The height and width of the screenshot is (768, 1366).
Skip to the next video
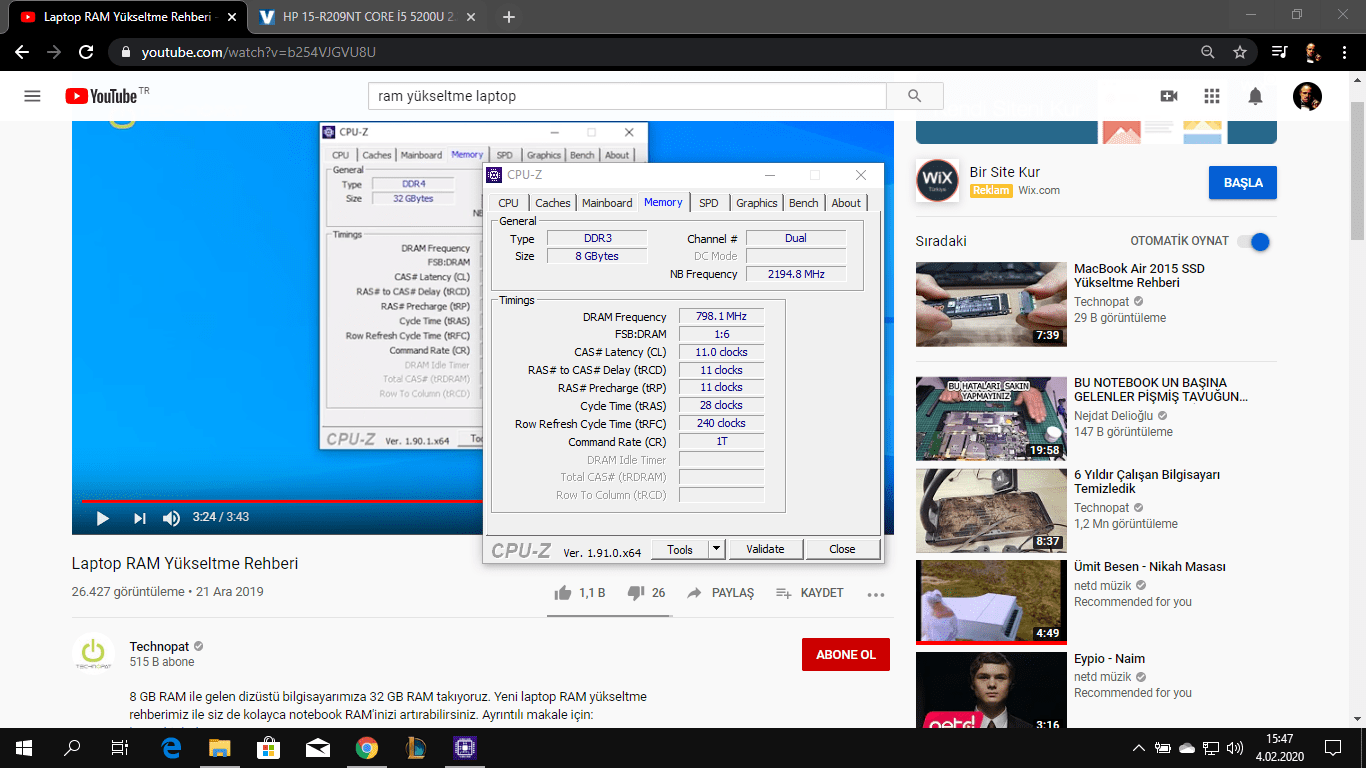click(x=140, y=518)
